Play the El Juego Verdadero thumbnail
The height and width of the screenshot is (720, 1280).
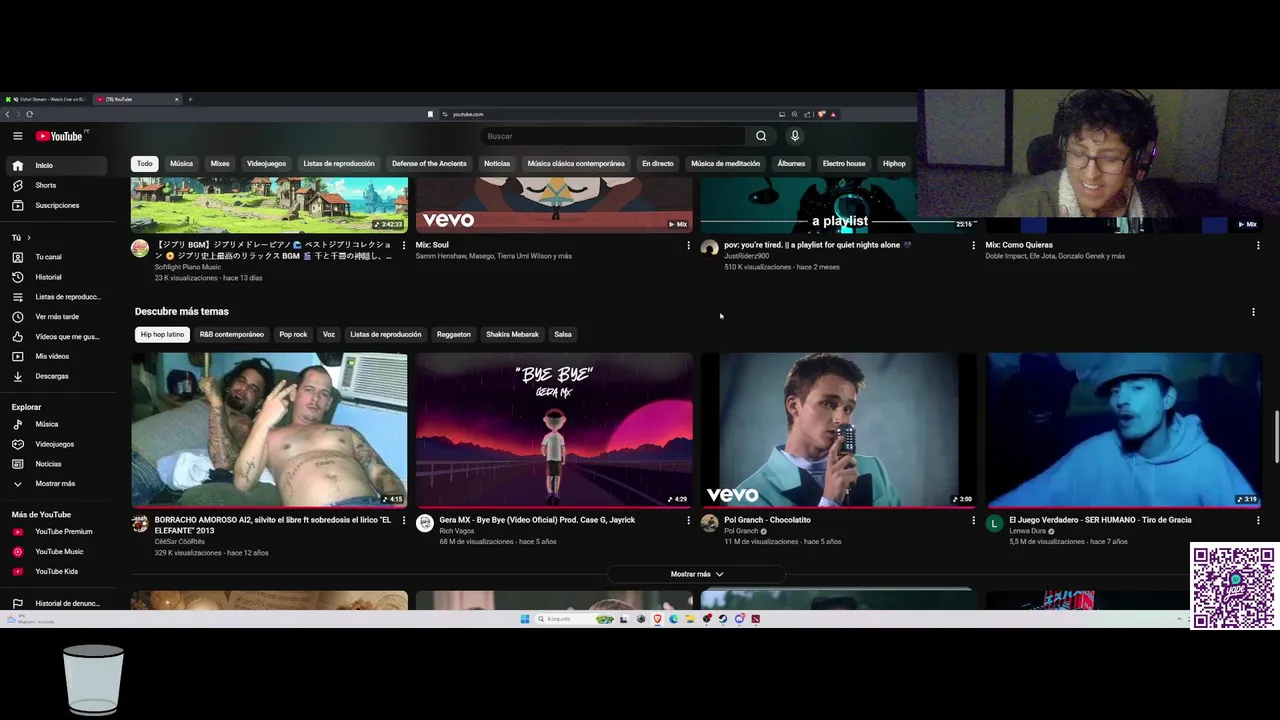1123,430
